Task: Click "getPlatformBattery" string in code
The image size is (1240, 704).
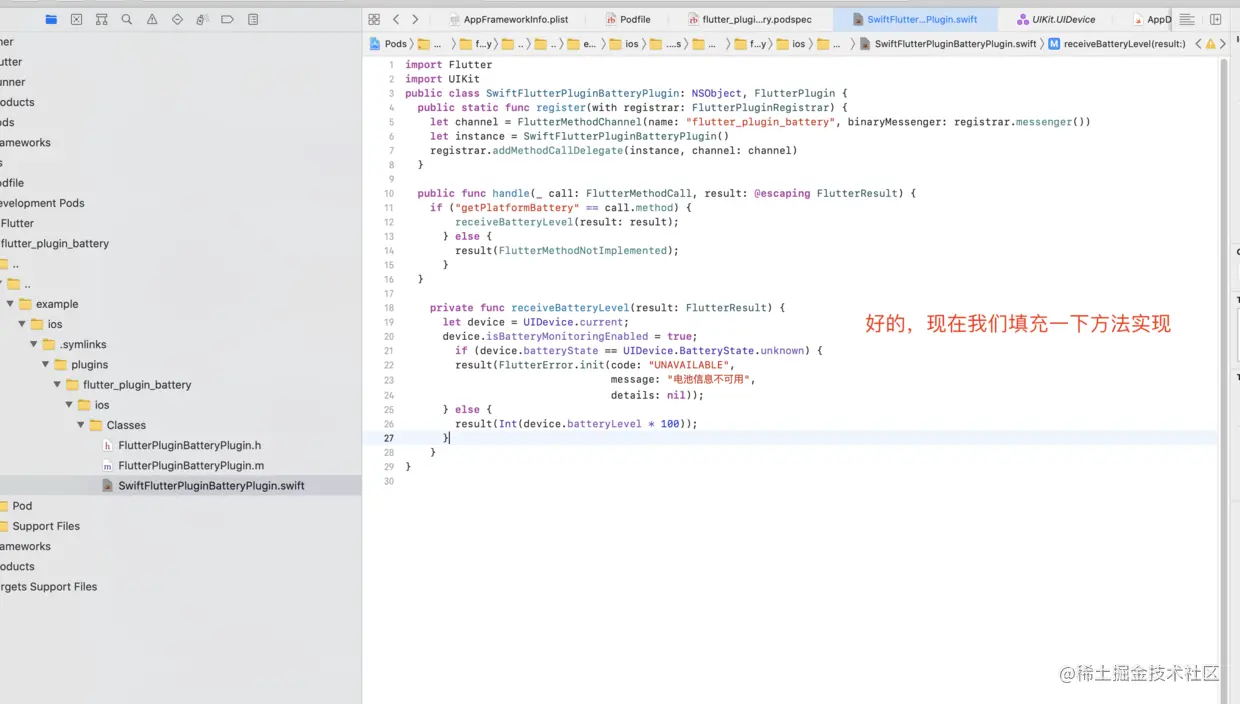Action: (517, 208)
